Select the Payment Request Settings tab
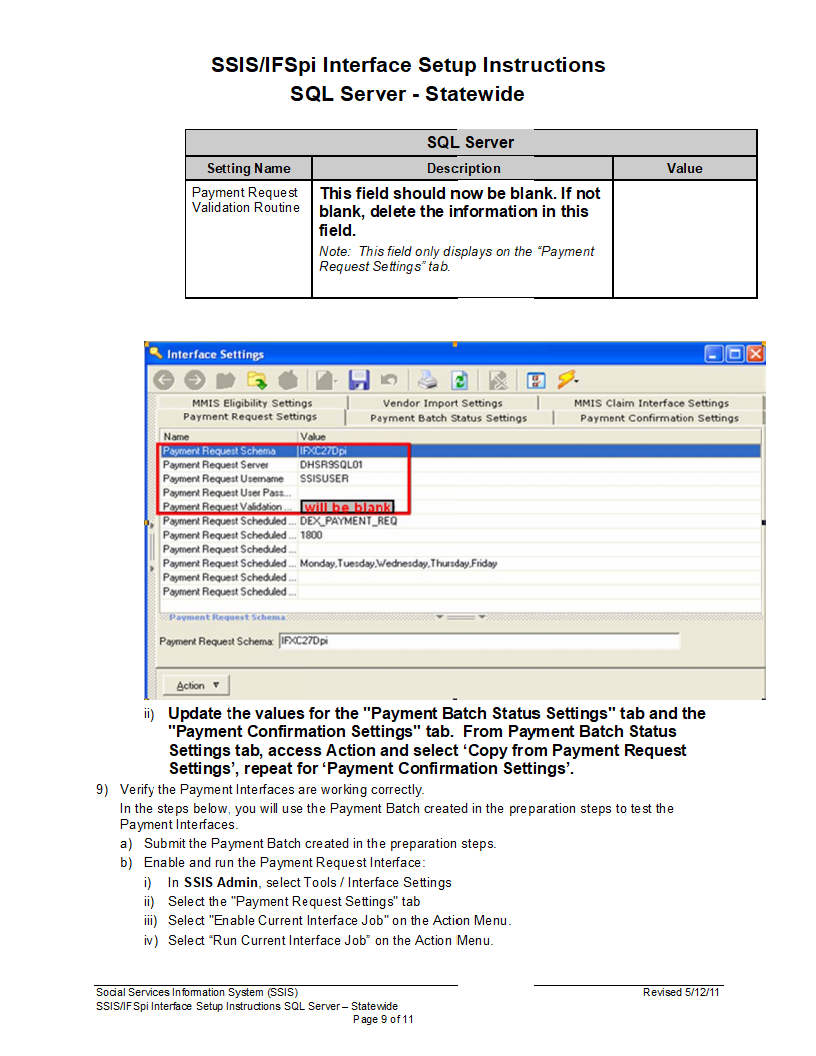The image size is (816, 1056). [x=250, y=417]
